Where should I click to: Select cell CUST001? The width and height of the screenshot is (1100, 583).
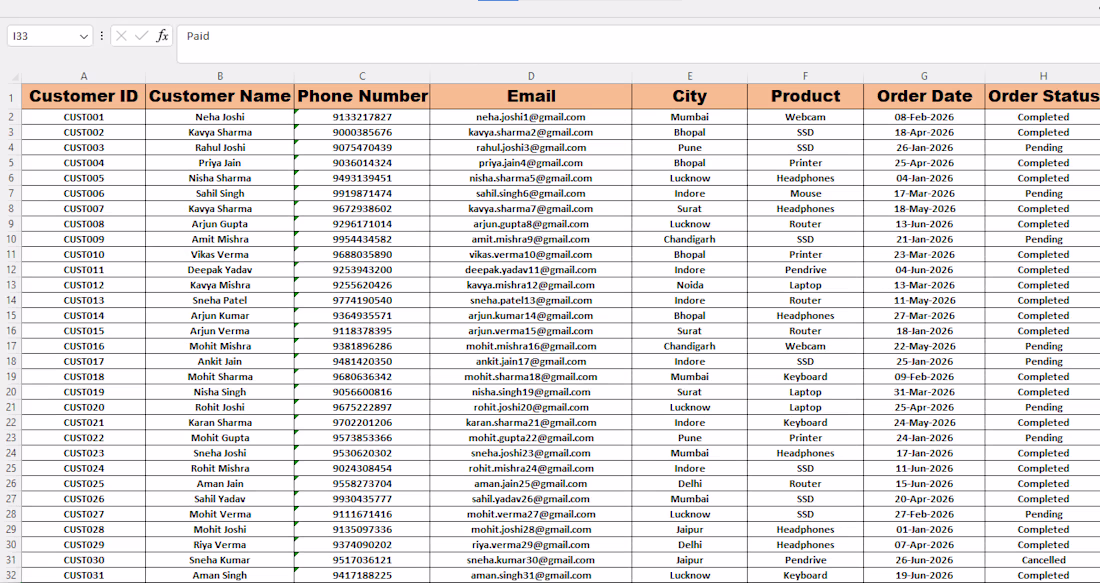point(83,117)
